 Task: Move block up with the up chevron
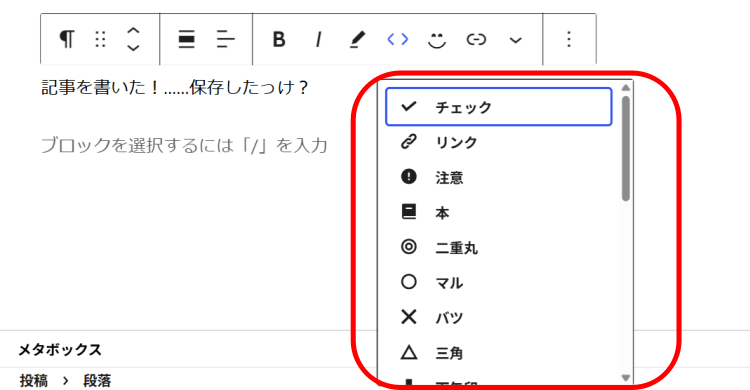[x=133, y=31]
